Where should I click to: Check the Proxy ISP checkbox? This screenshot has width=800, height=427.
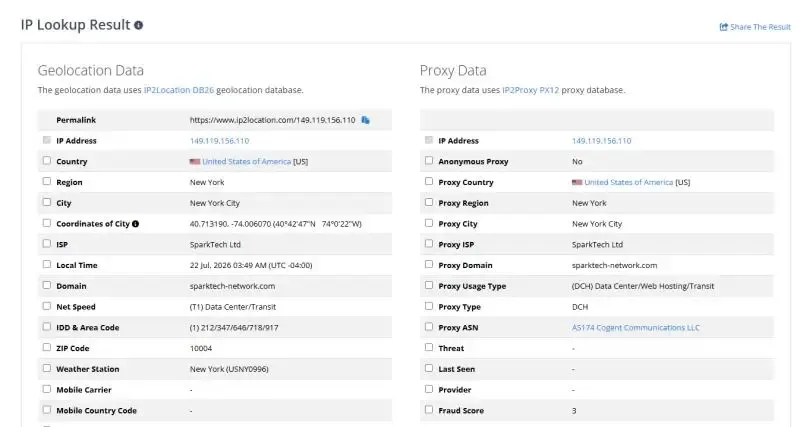(429, 243)
